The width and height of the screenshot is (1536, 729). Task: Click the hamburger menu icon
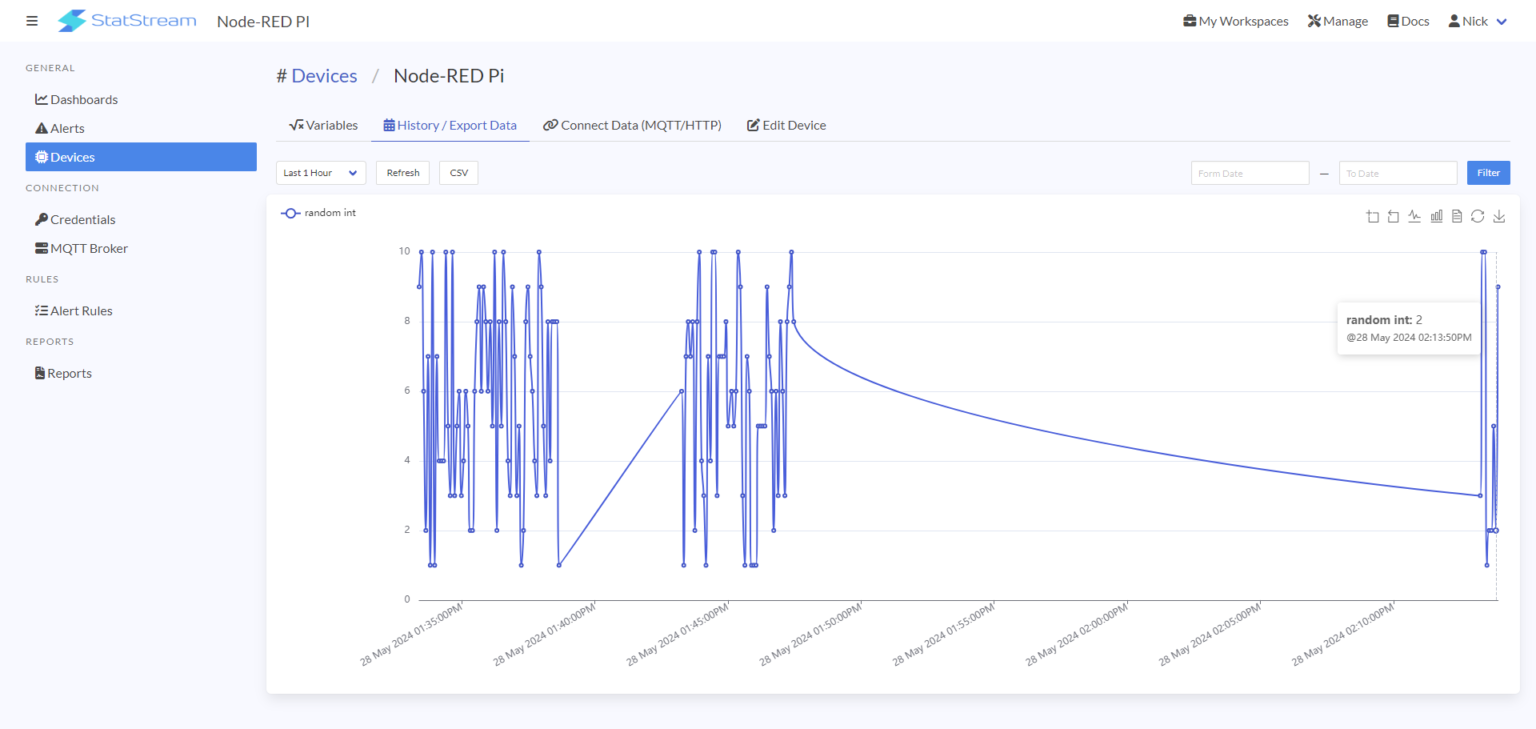pyautogui.click(x=32, y=21)
